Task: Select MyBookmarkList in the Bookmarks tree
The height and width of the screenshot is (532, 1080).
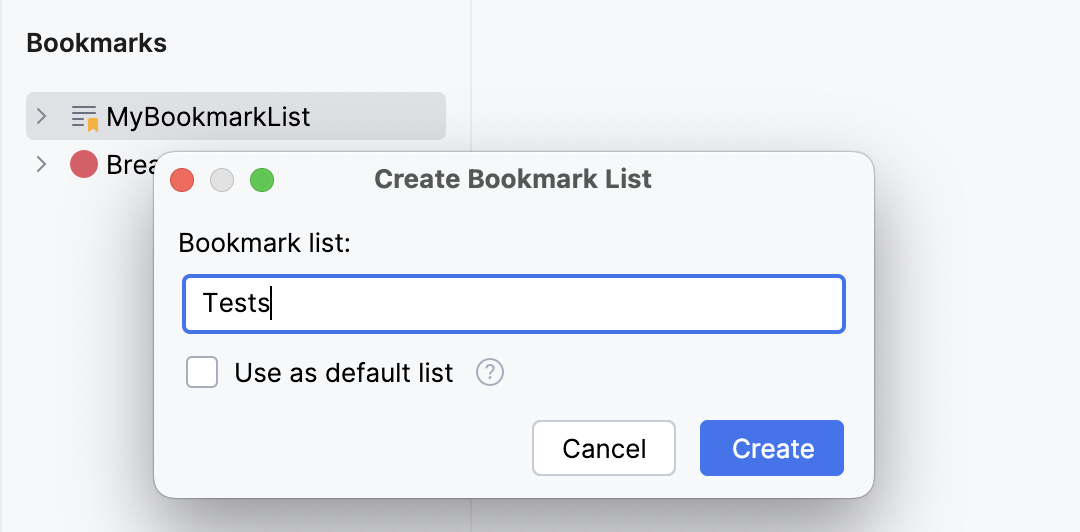Action: tap(208, 117)
